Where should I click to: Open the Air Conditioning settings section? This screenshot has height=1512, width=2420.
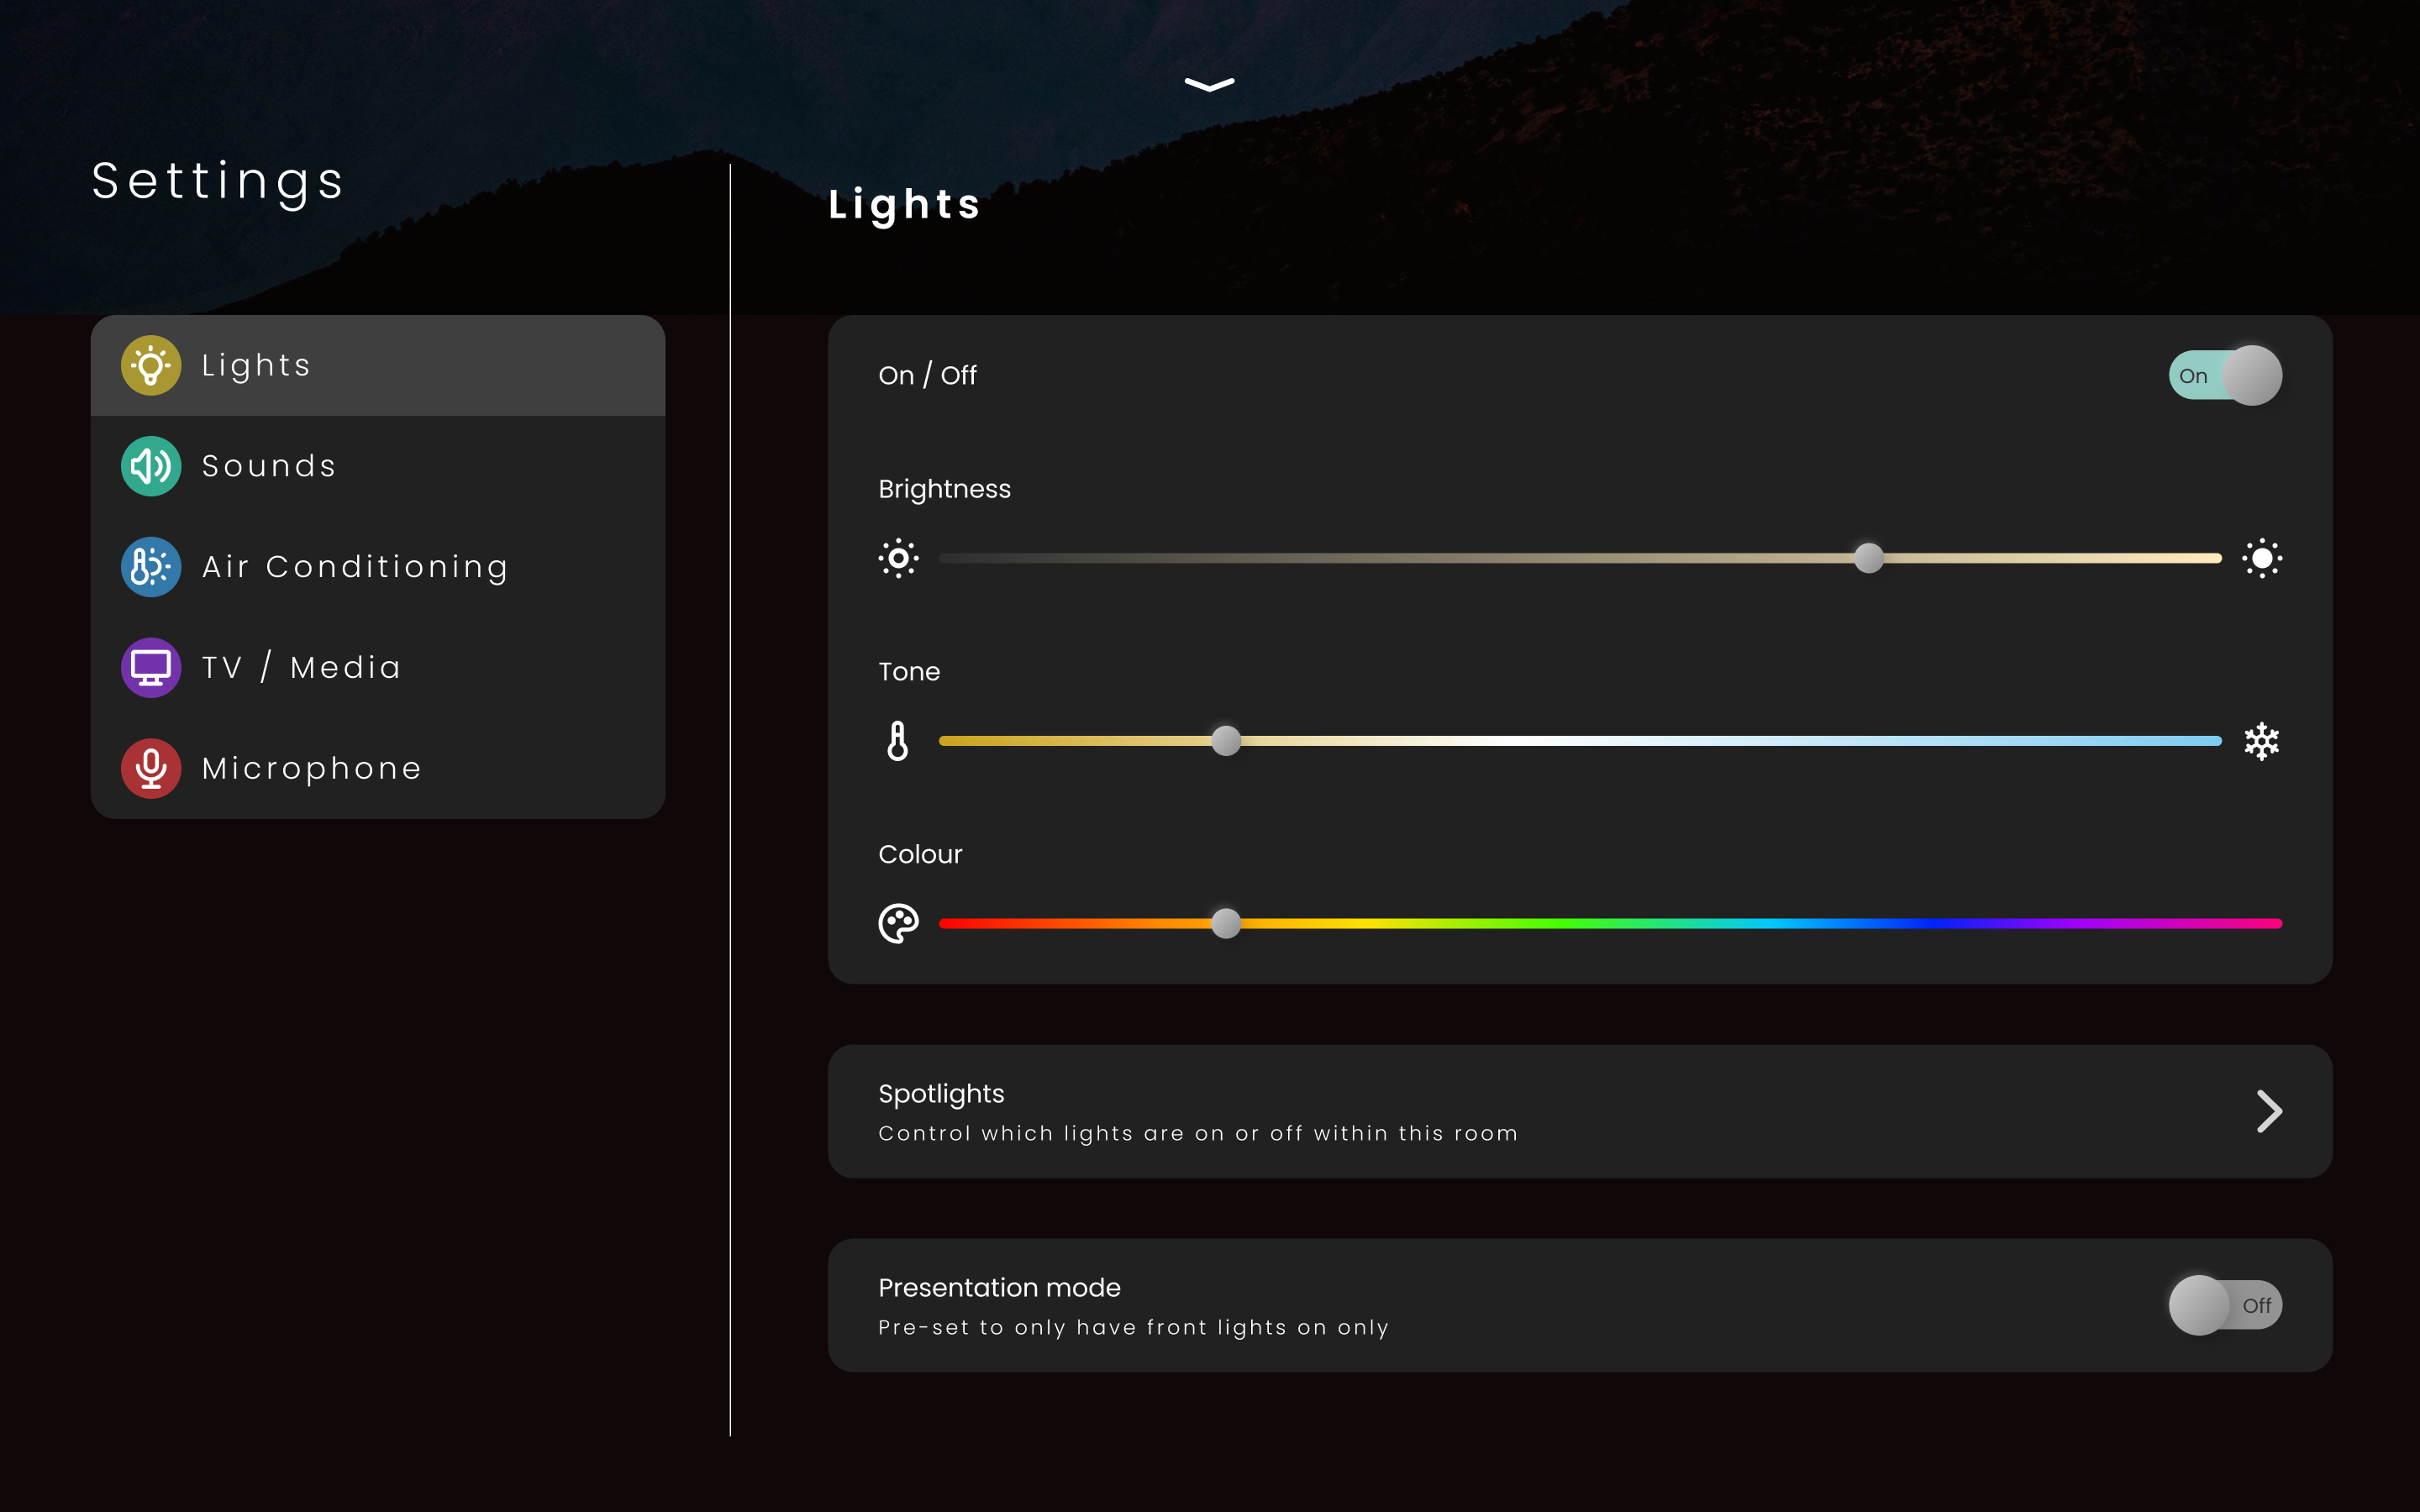click(355, 567)
